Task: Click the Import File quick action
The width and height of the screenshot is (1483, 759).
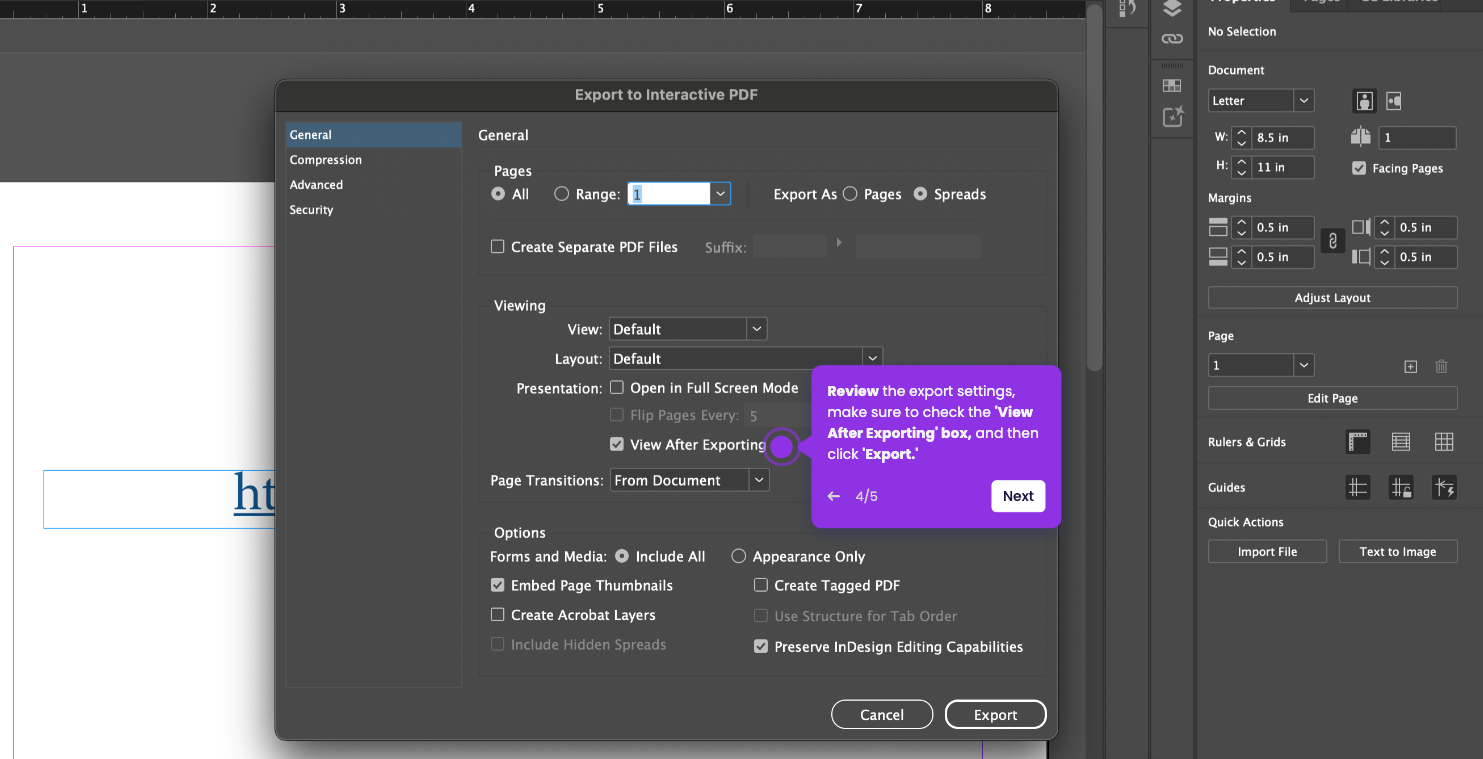Action: 1267,551
